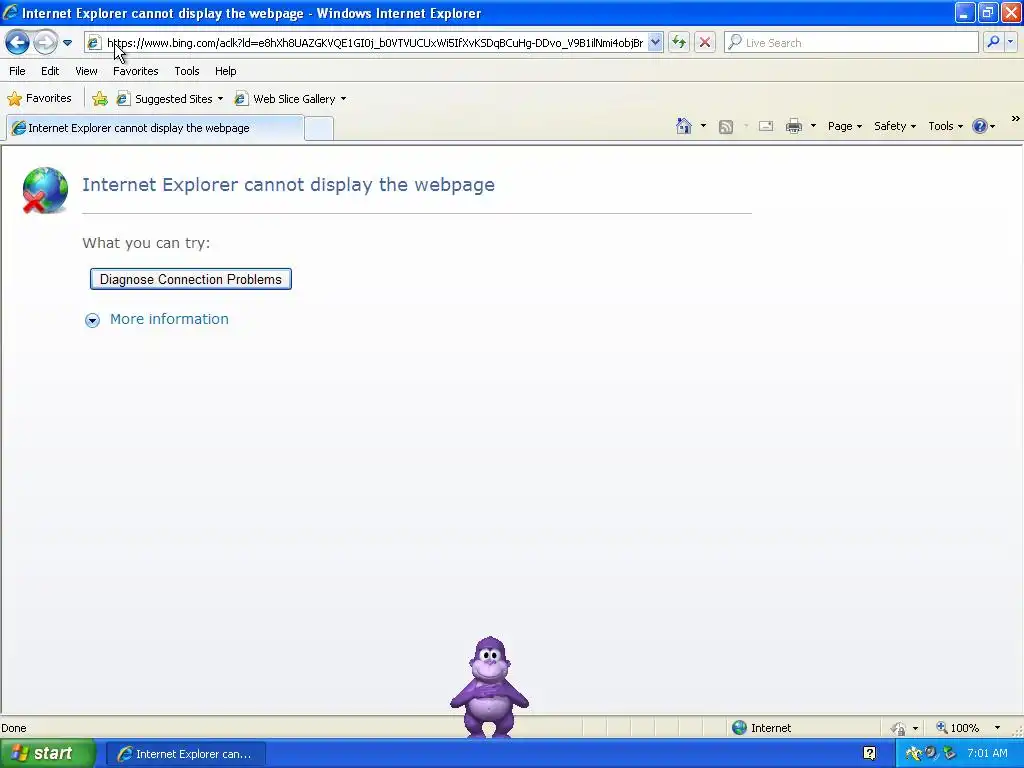This screenshot has height=768, width=1024.
Task: Expand the Print dropdown arrow
Action: coord(813,126)
